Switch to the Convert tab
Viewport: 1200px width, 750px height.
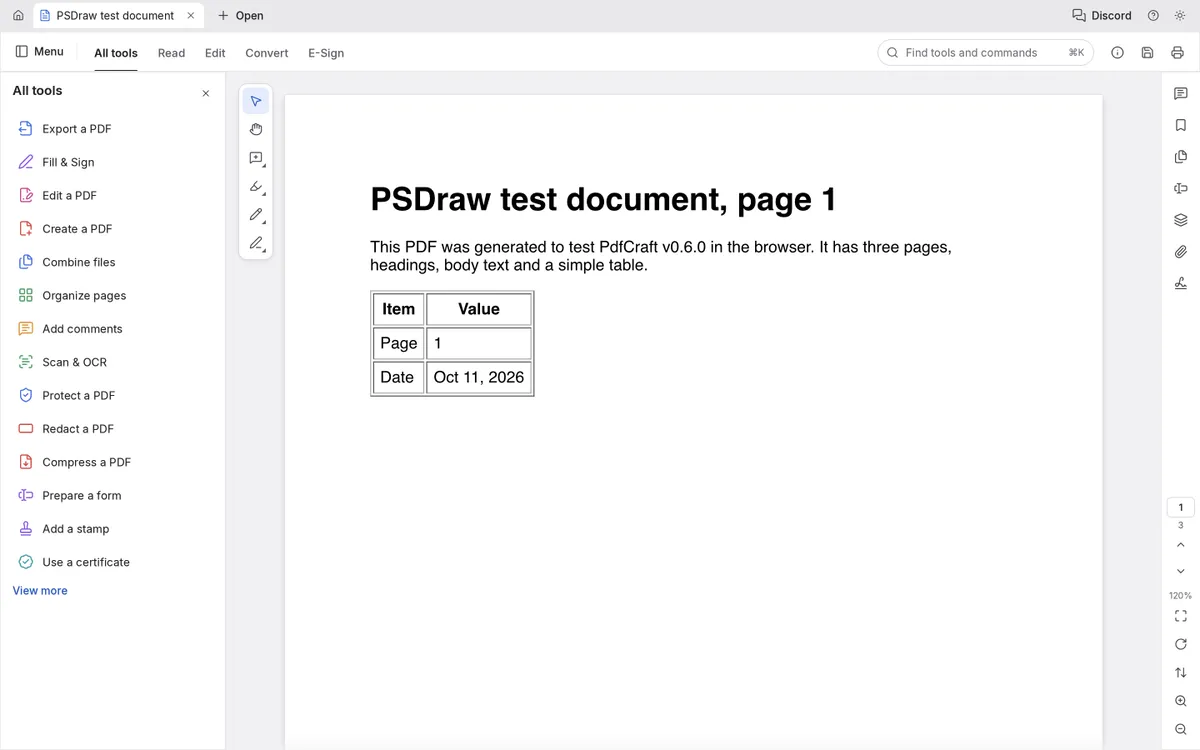click(x=267, y=53)
